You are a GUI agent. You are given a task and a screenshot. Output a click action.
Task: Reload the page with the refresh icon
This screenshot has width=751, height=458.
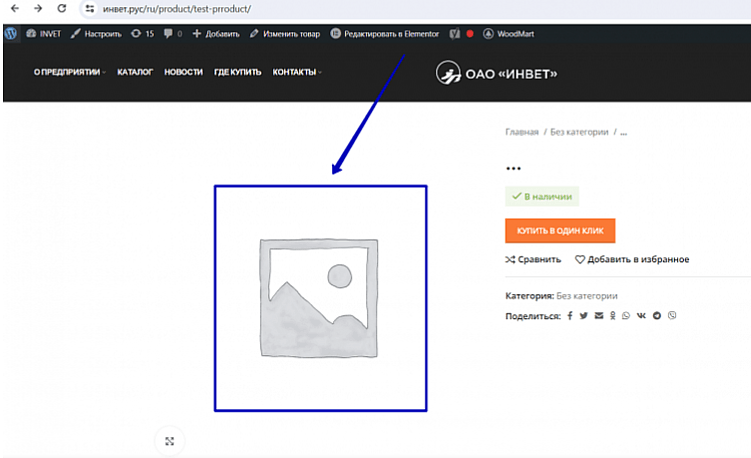pyautogui.click(x=62, y=8)
